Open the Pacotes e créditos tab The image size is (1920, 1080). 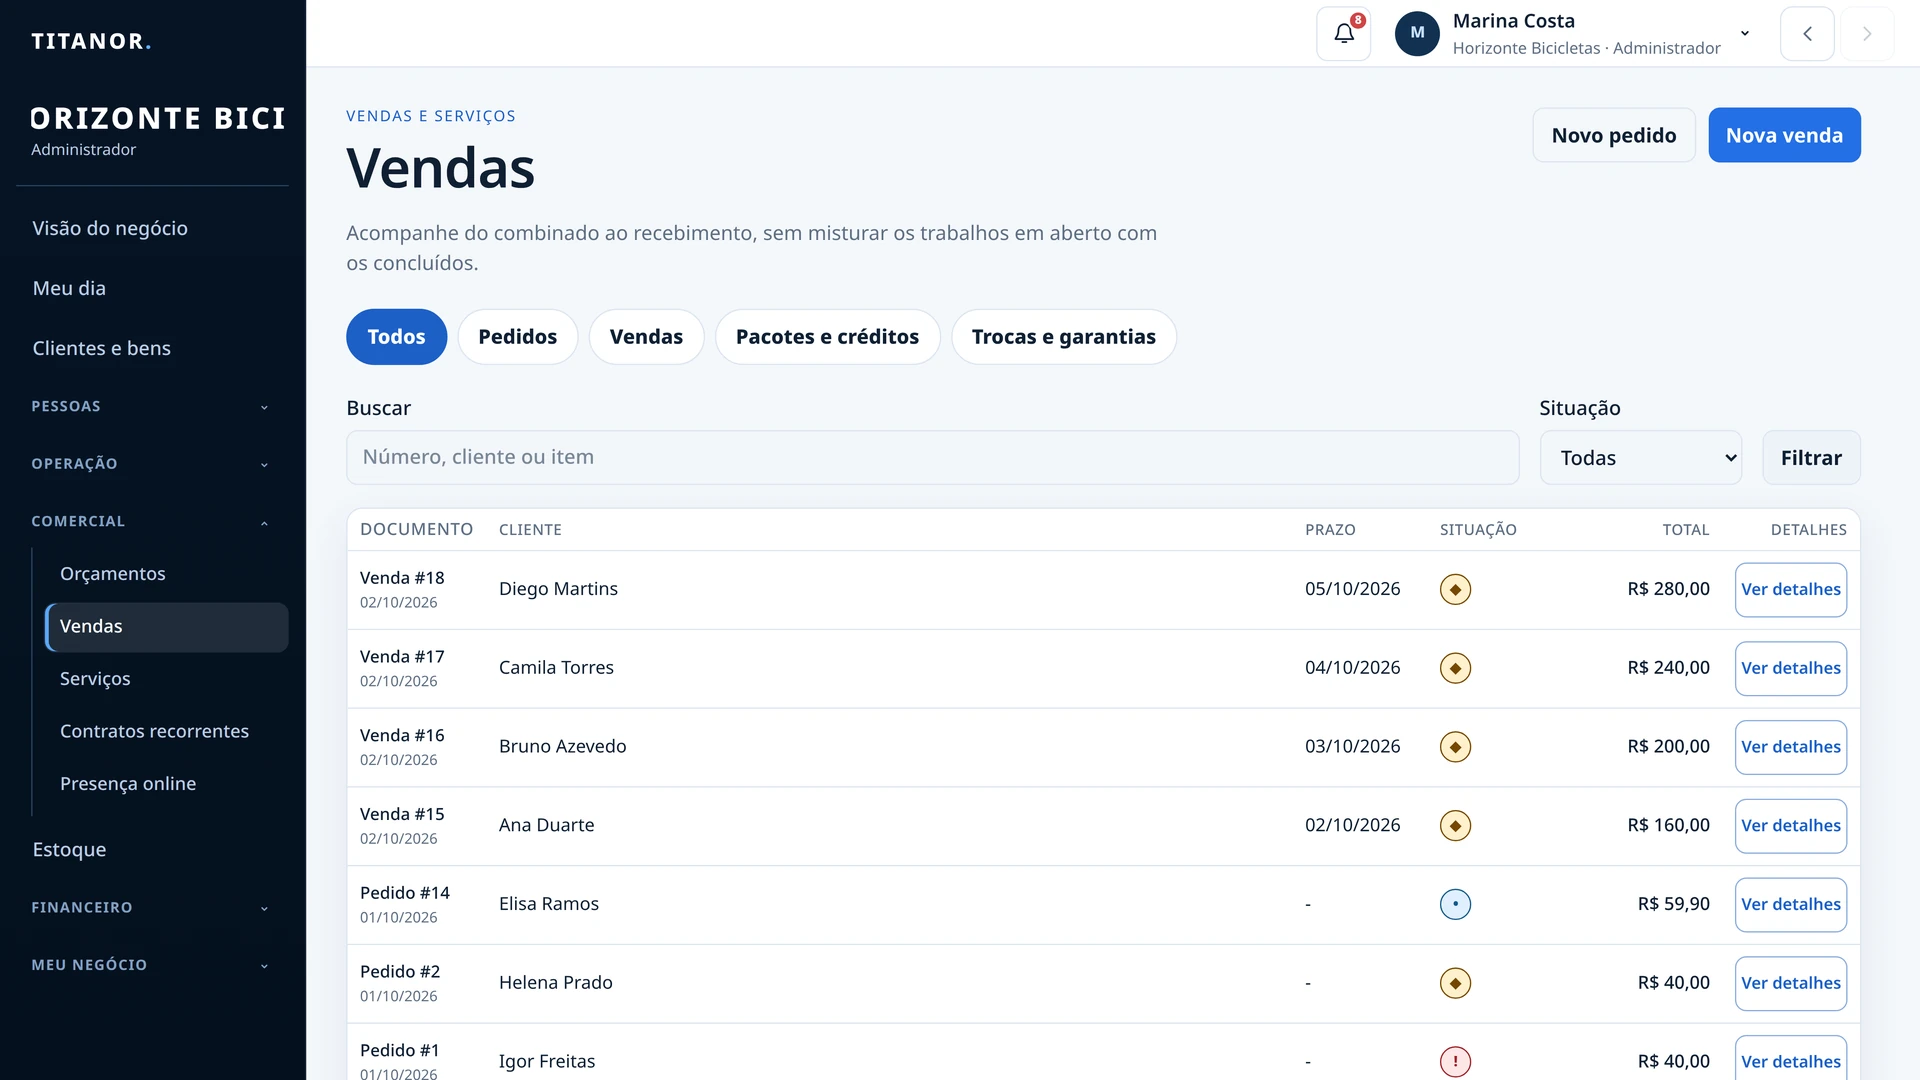coord(827,337)
